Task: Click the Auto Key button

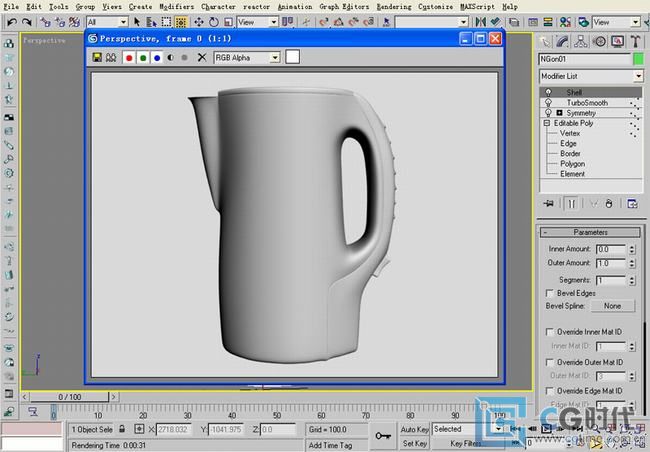Action: [414, 429]
